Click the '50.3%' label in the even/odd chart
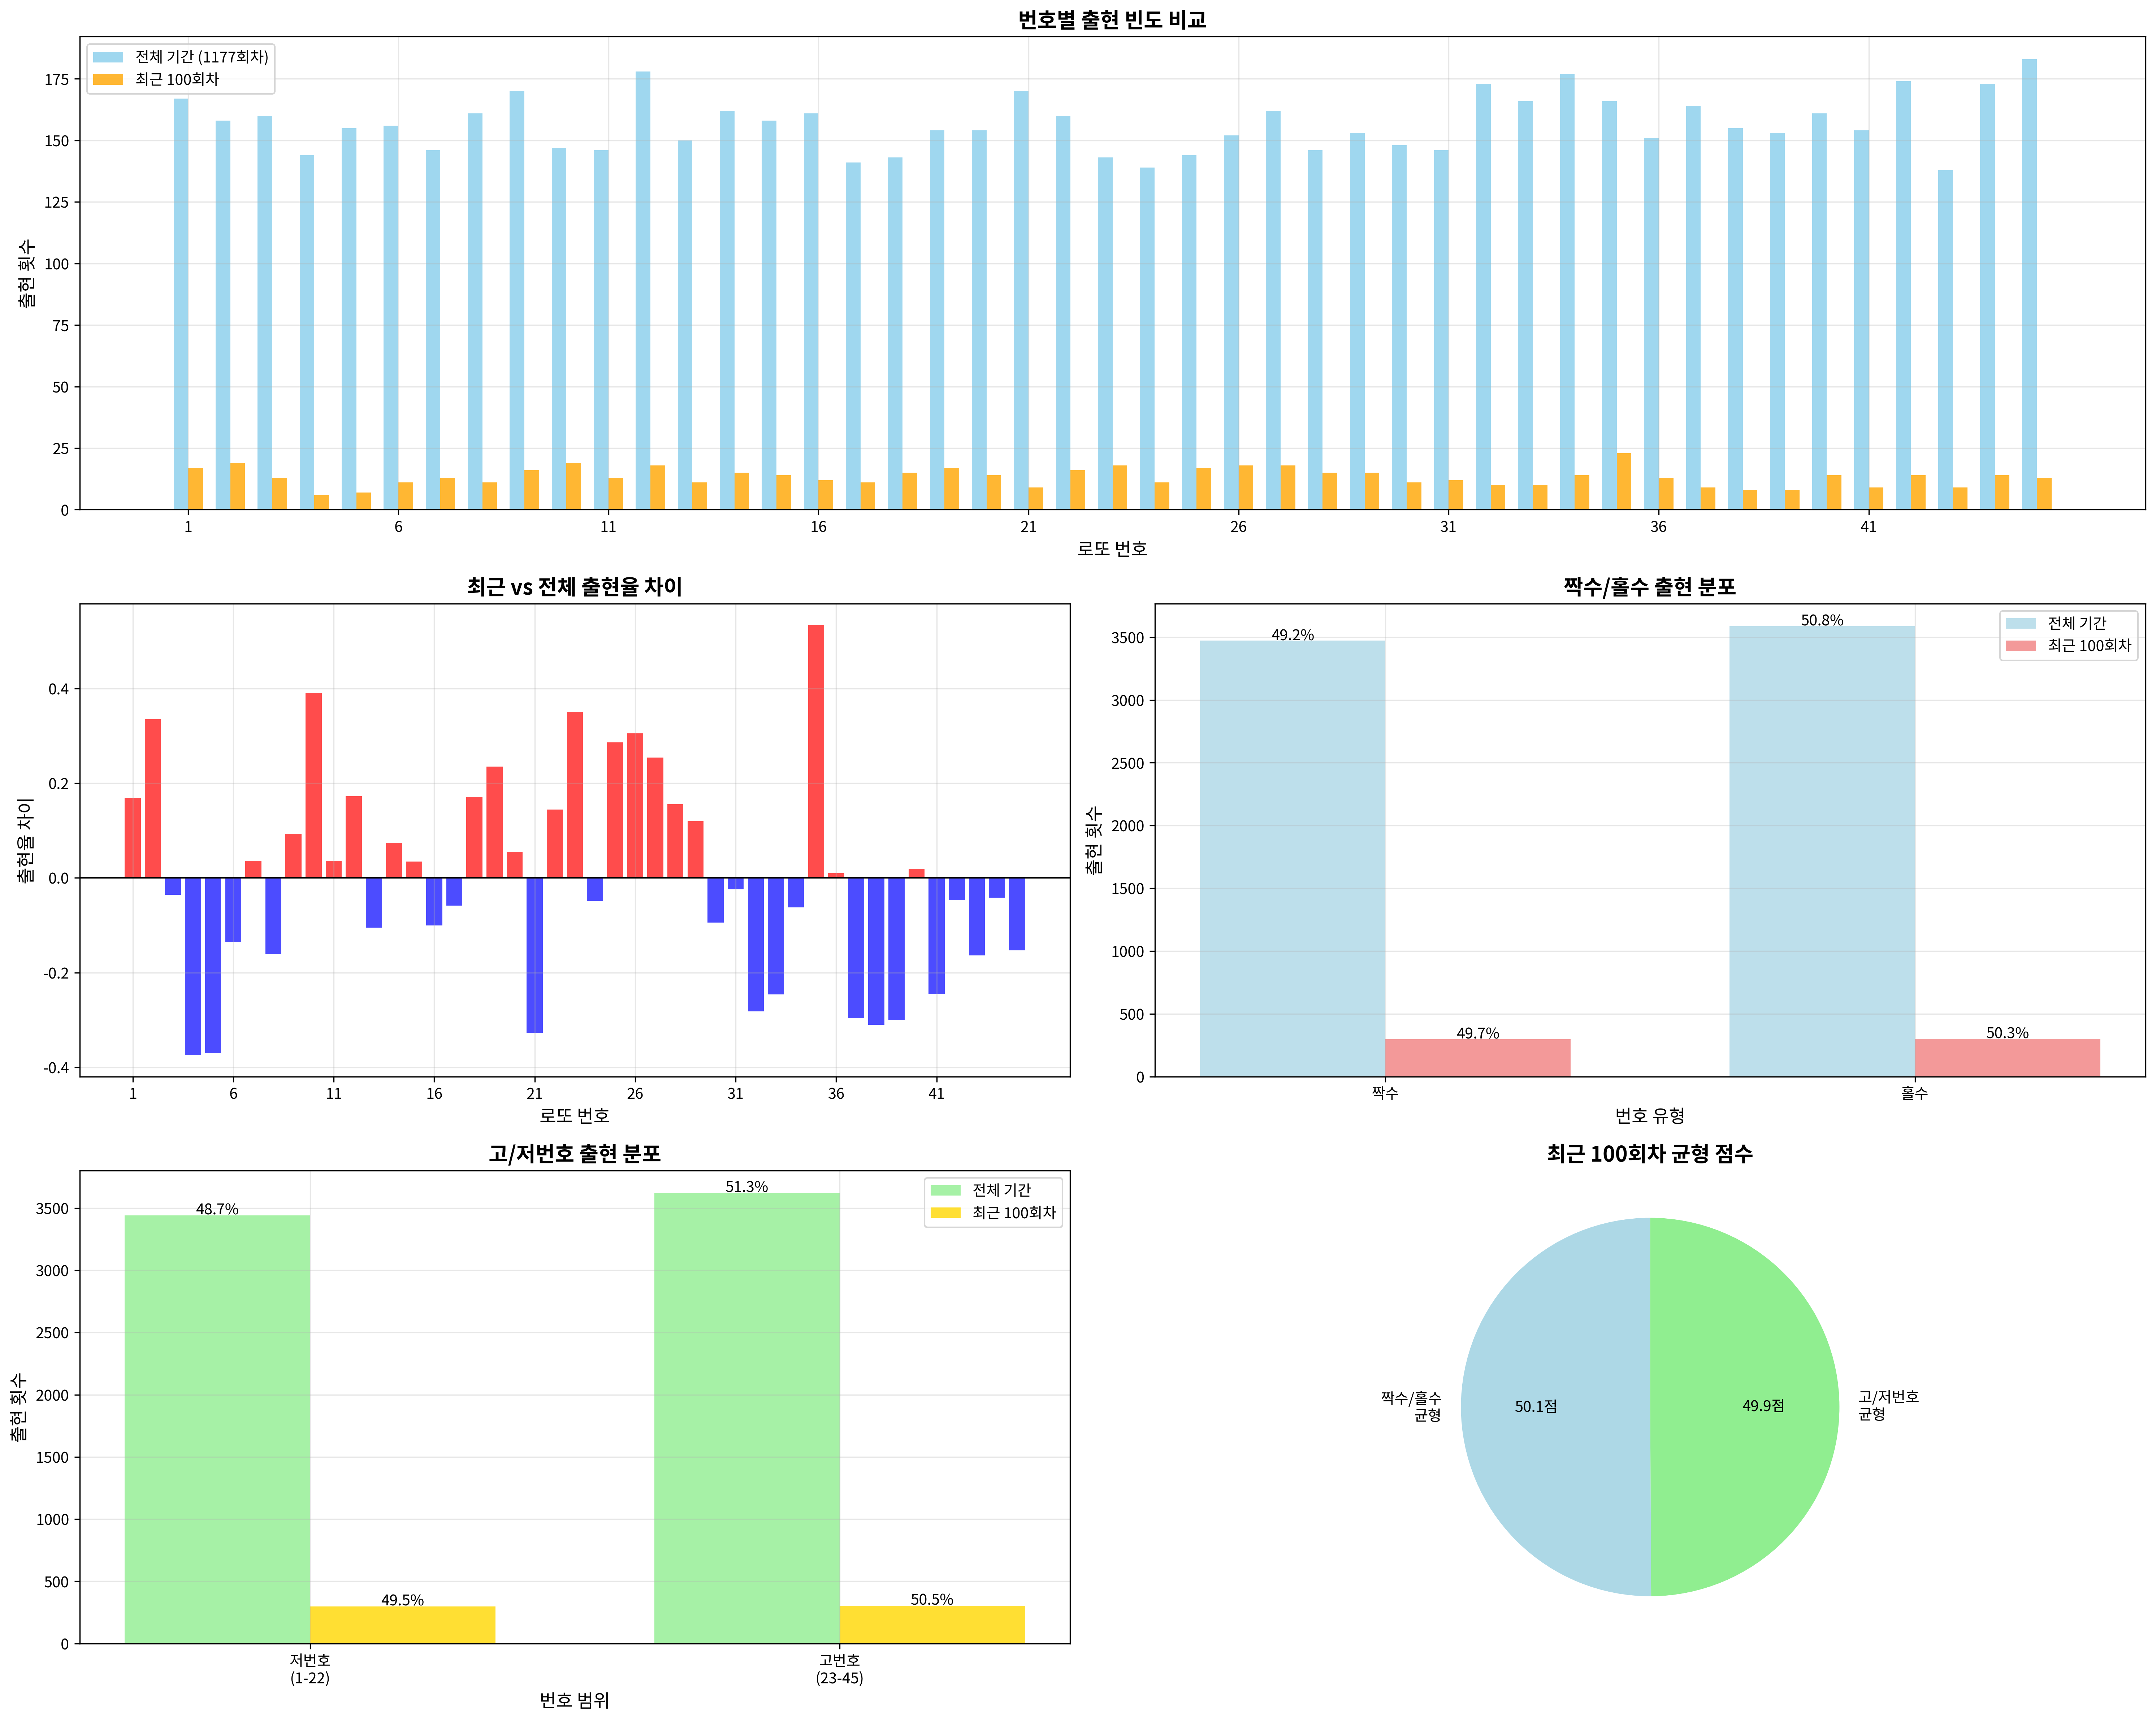The width and height of the screenshot is (2156, 1722). click(2007, 1033)
